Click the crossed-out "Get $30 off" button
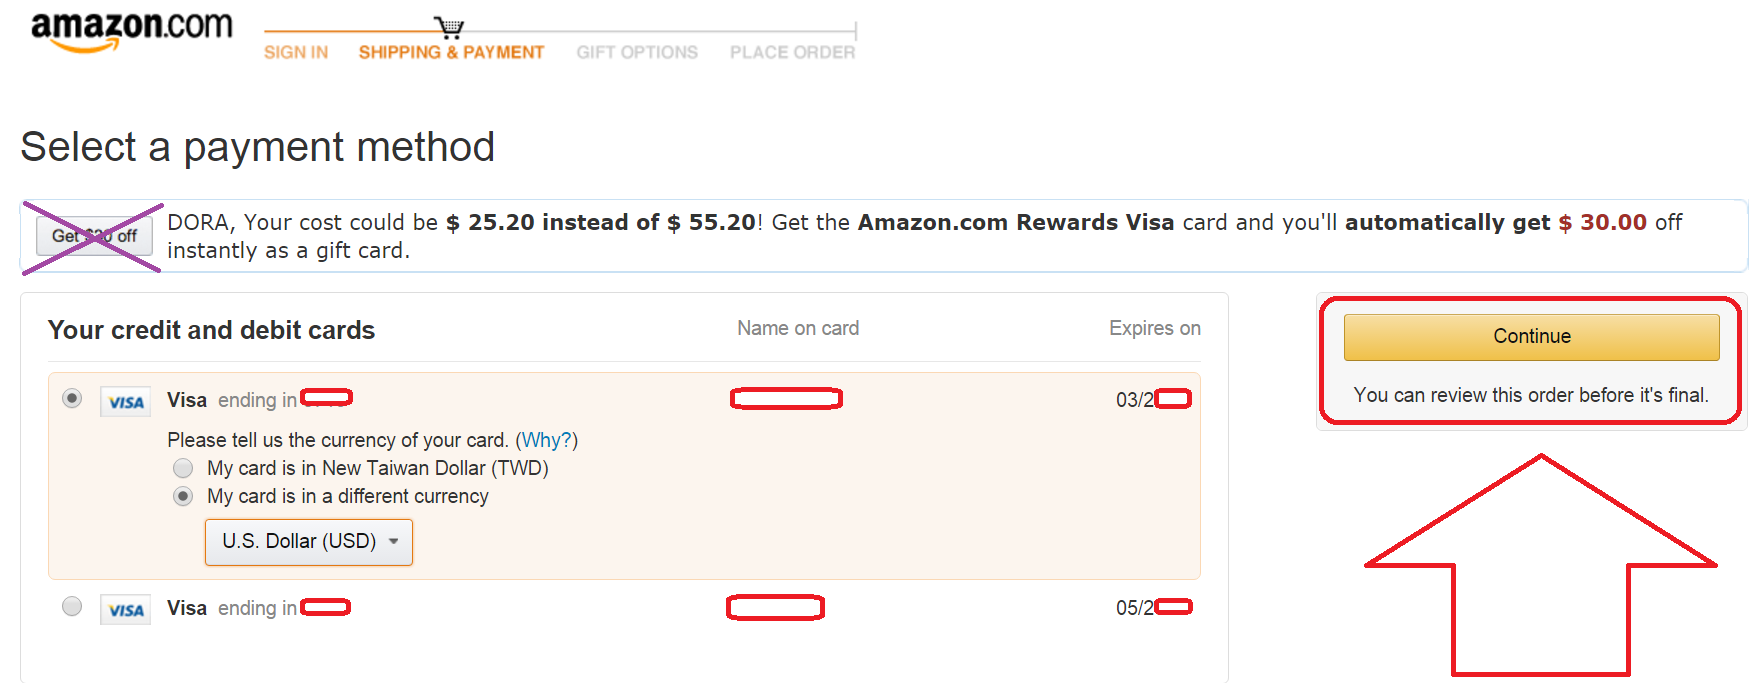Image resolution: width=1756 pixels, height=683 pixels. pyautogui.click(x=94, y=236)
